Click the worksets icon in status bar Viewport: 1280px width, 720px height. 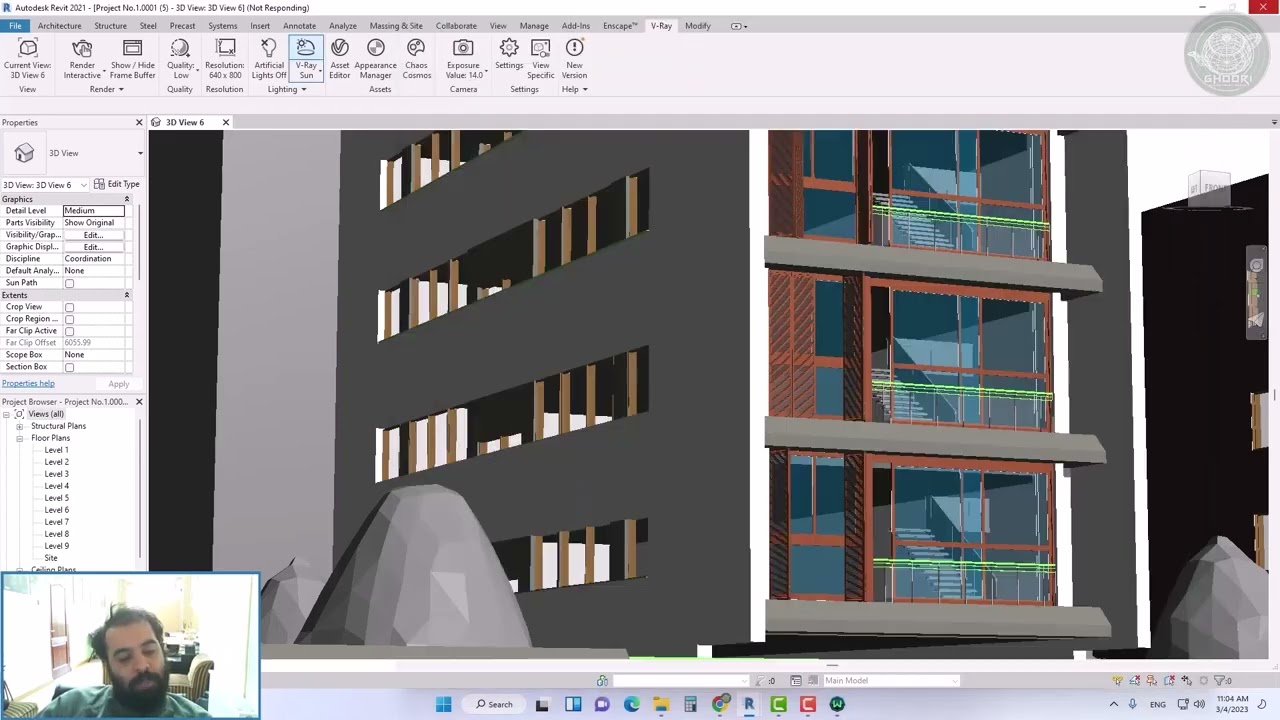click(x=602, y=680)
